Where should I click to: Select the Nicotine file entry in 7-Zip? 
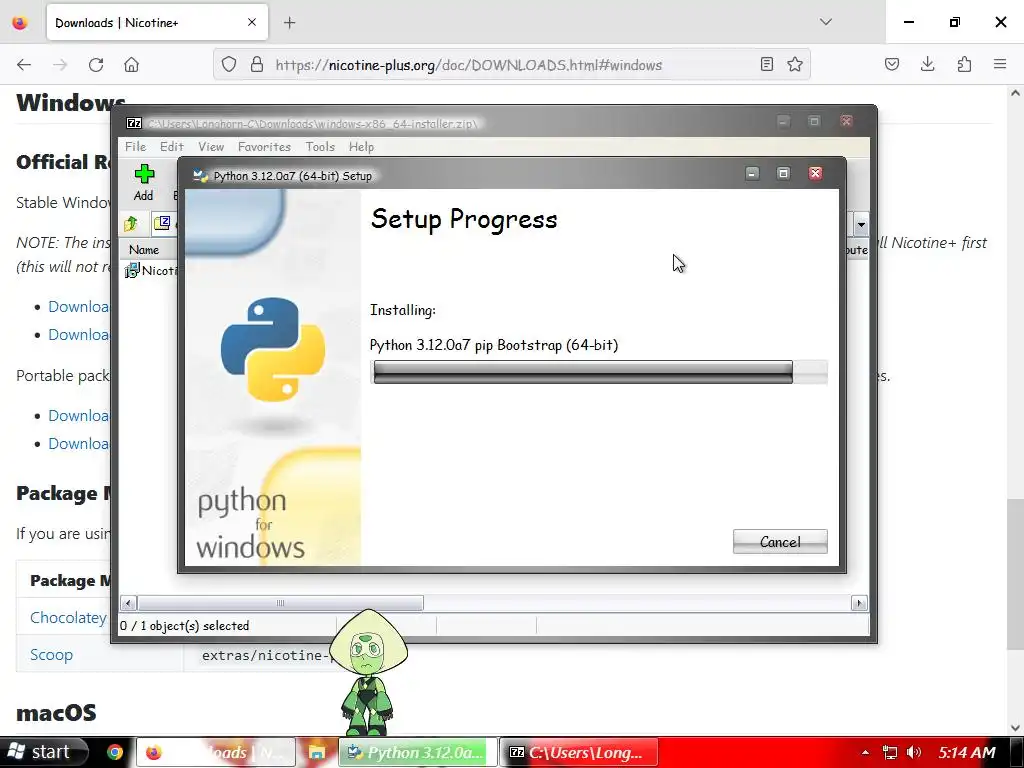pos(150,270)
